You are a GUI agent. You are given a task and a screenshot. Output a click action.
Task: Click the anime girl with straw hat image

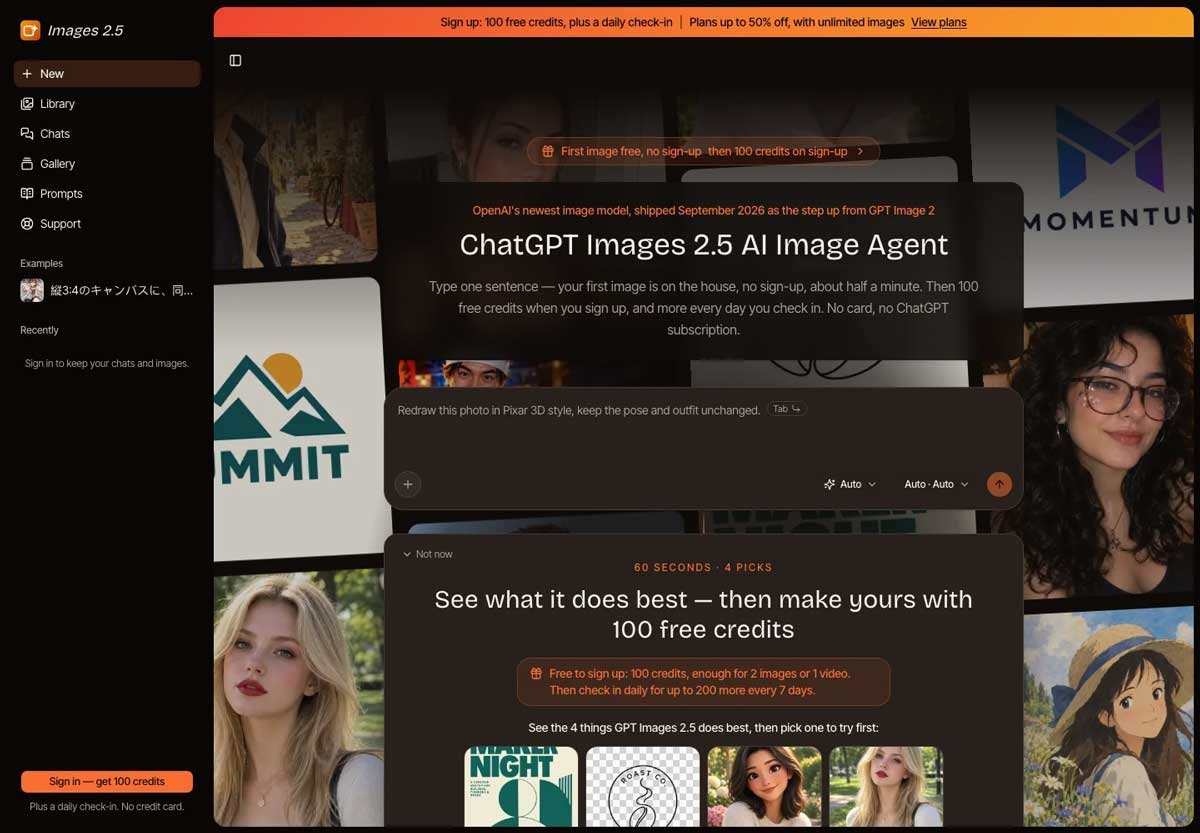pyautogui.click(x=1108, y=716)
